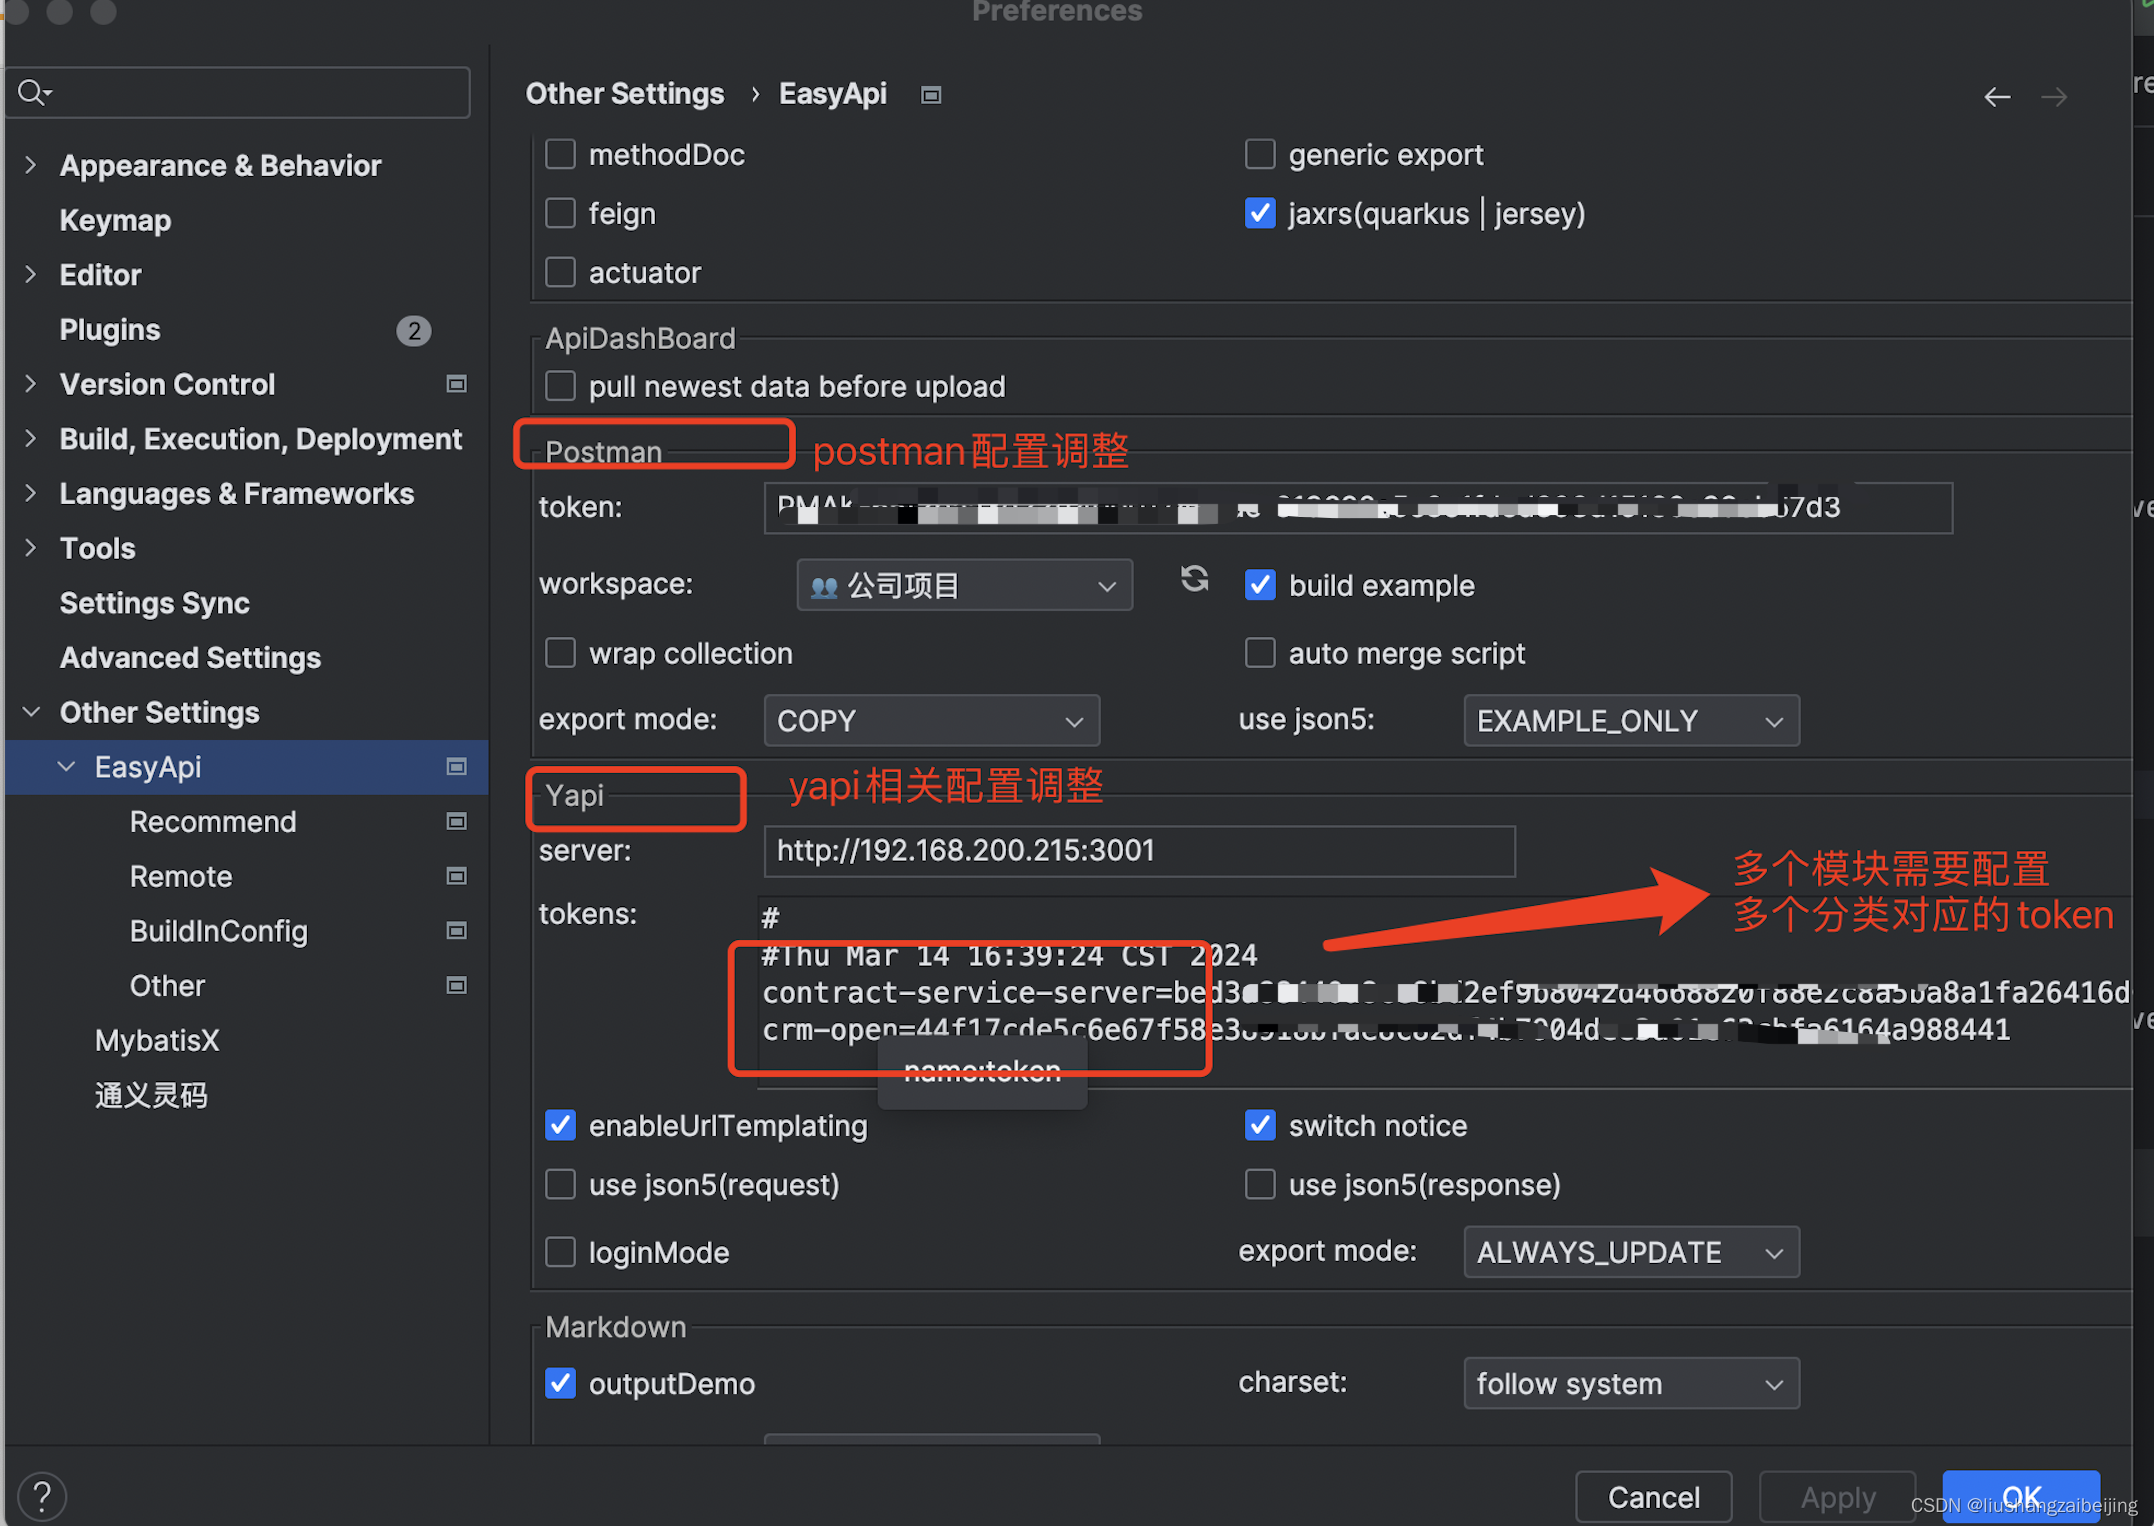Screen dimensions: 2154x1526
Task: Expand Appearance & Behavior section
Action: pyautogui.click(x=31, y=165)
